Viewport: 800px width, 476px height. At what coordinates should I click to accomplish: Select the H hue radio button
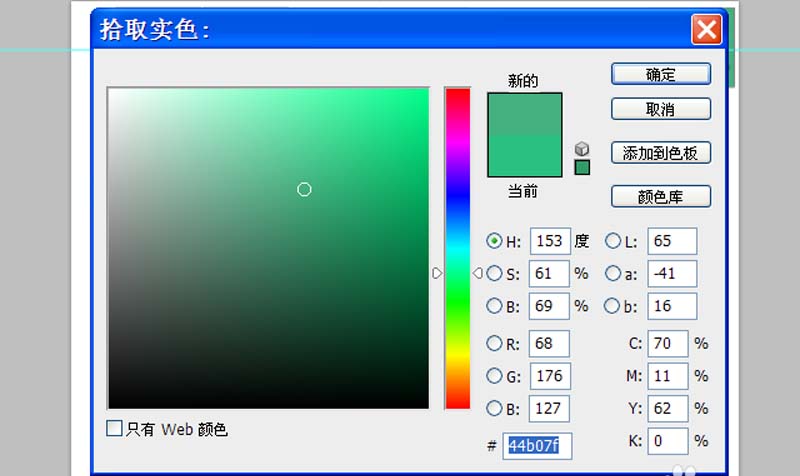pyautogui.click(x=494, y=241)
